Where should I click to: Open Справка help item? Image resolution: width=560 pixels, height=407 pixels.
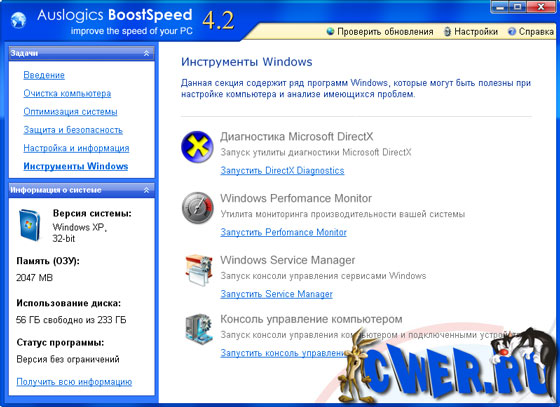[x=536, y=32]
